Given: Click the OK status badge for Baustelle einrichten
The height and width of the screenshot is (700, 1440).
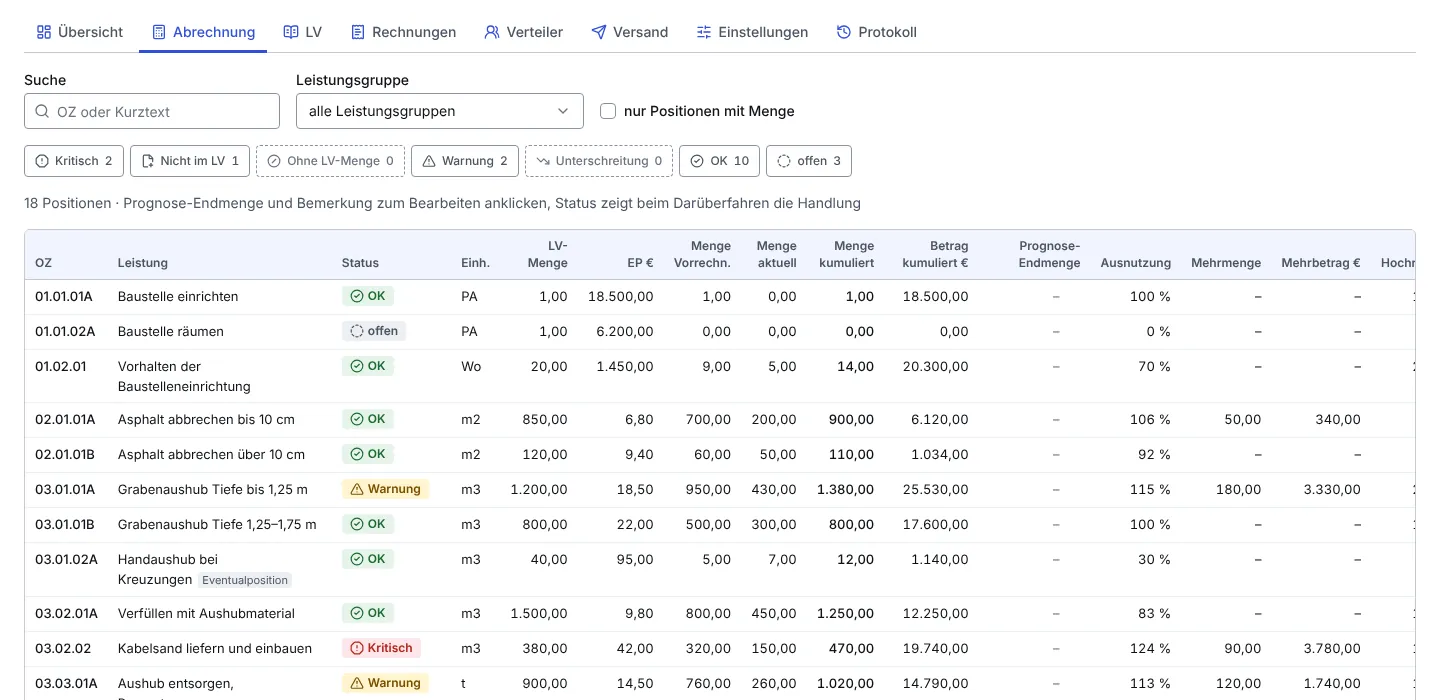Looking at the screenshot, I should click(x=367, y=296).
